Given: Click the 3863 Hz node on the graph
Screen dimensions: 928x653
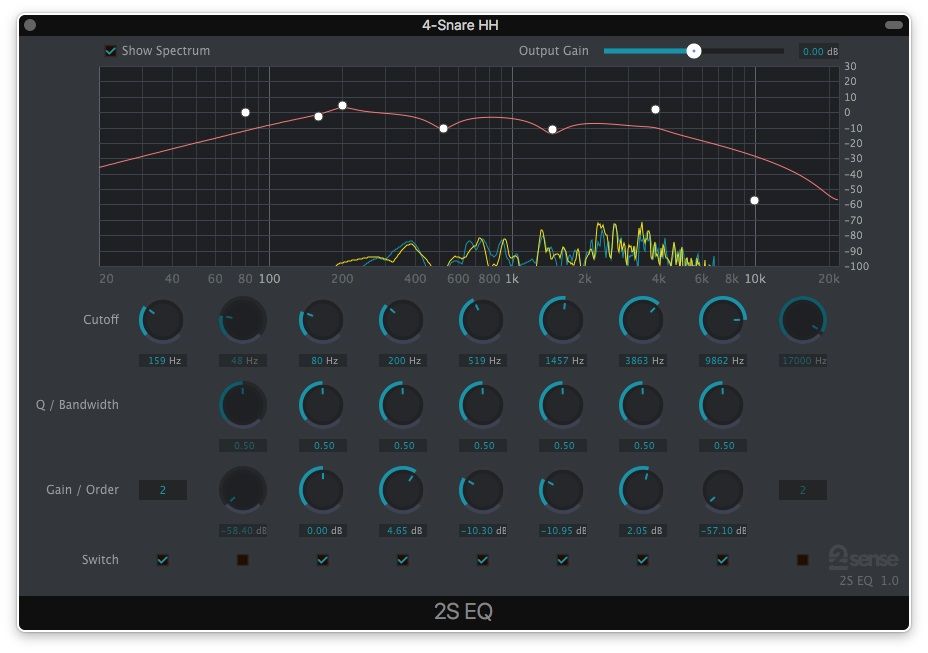Looking at the screenshot, I should click(x=655, y=110).
